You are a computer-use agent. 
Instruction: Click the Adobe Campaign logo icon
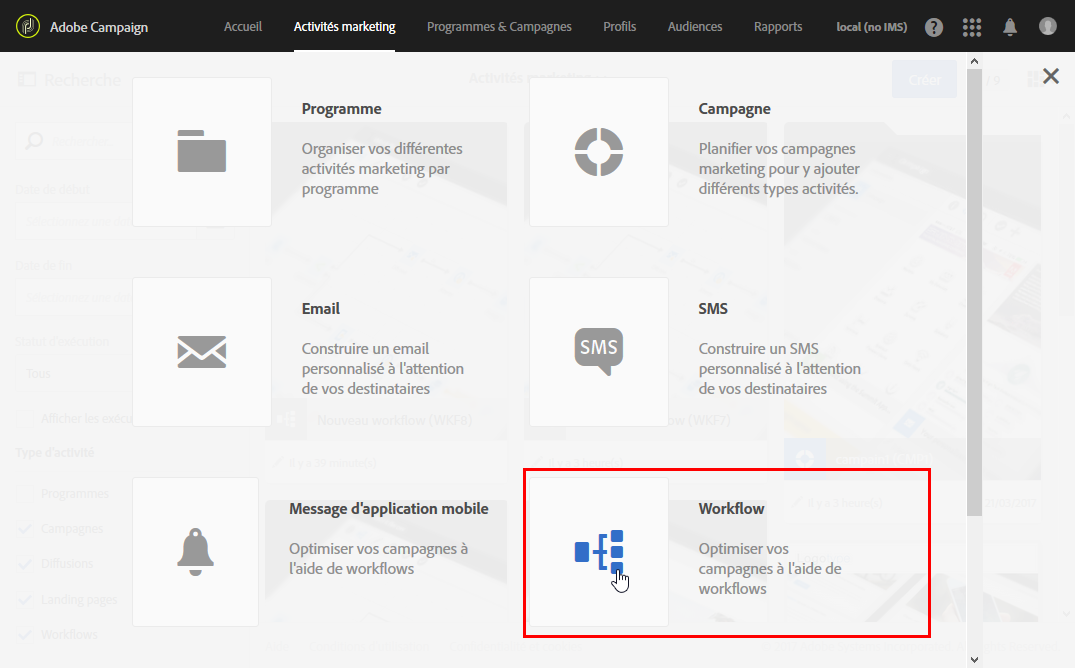27,26
